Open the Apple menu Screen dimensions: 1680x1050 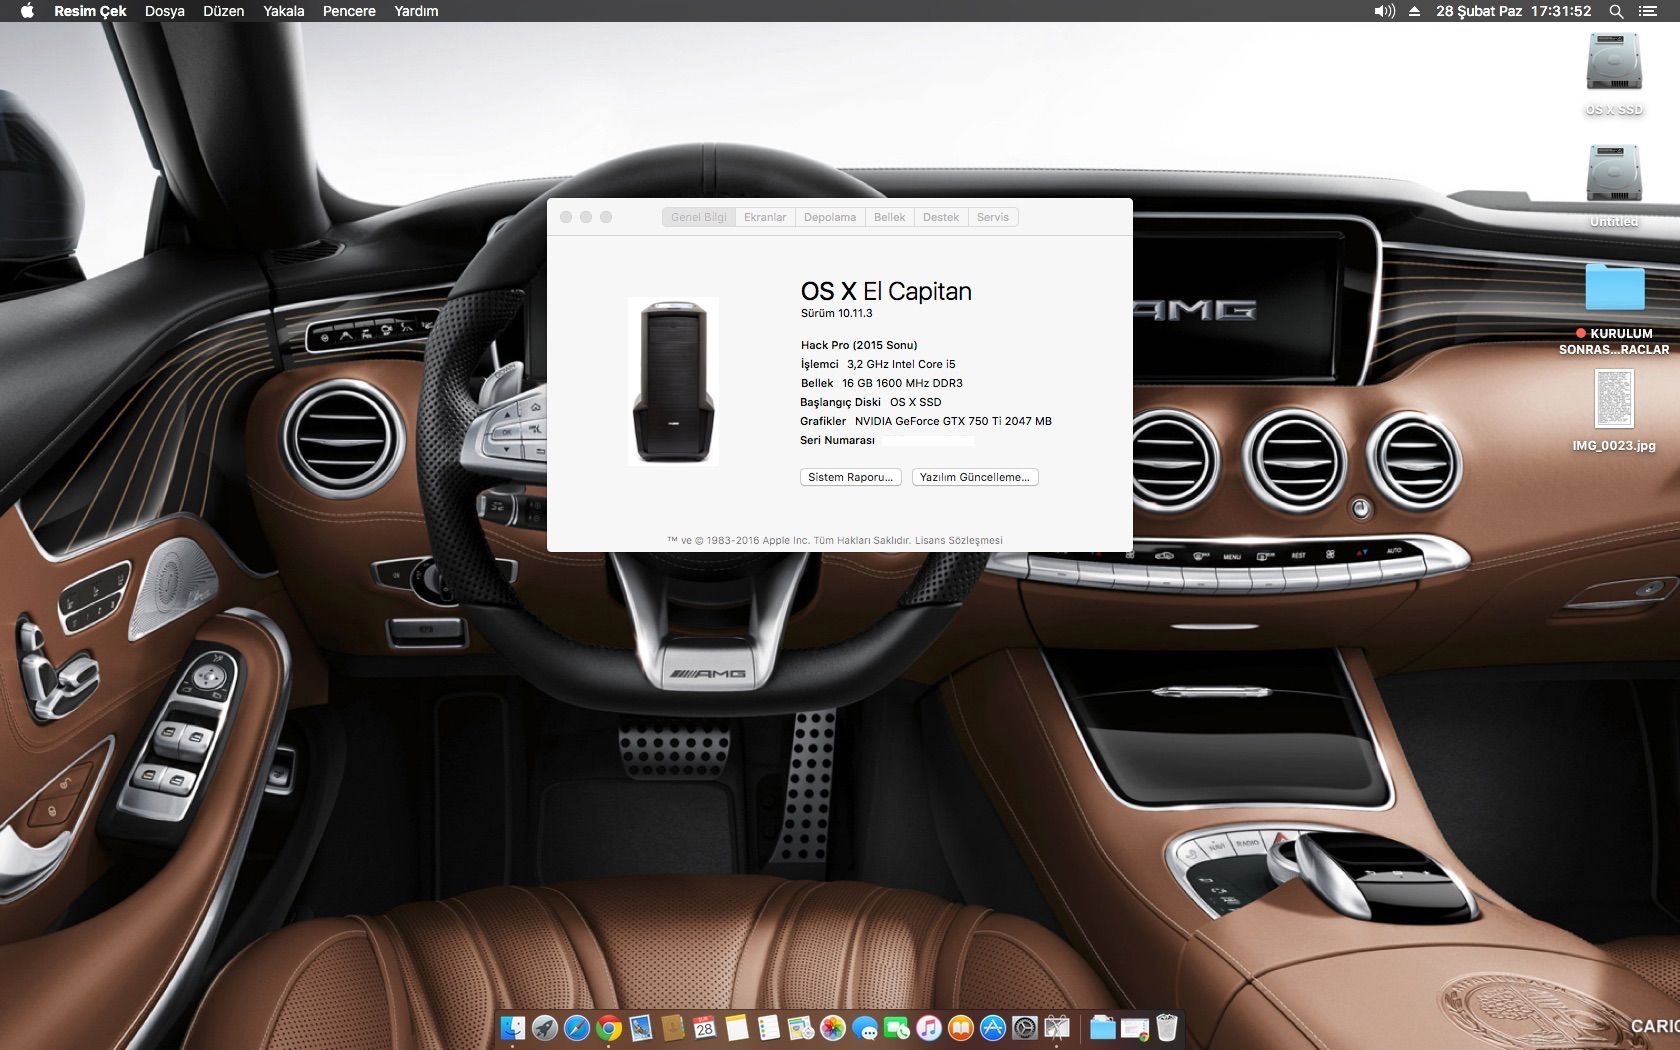(27, 11)
